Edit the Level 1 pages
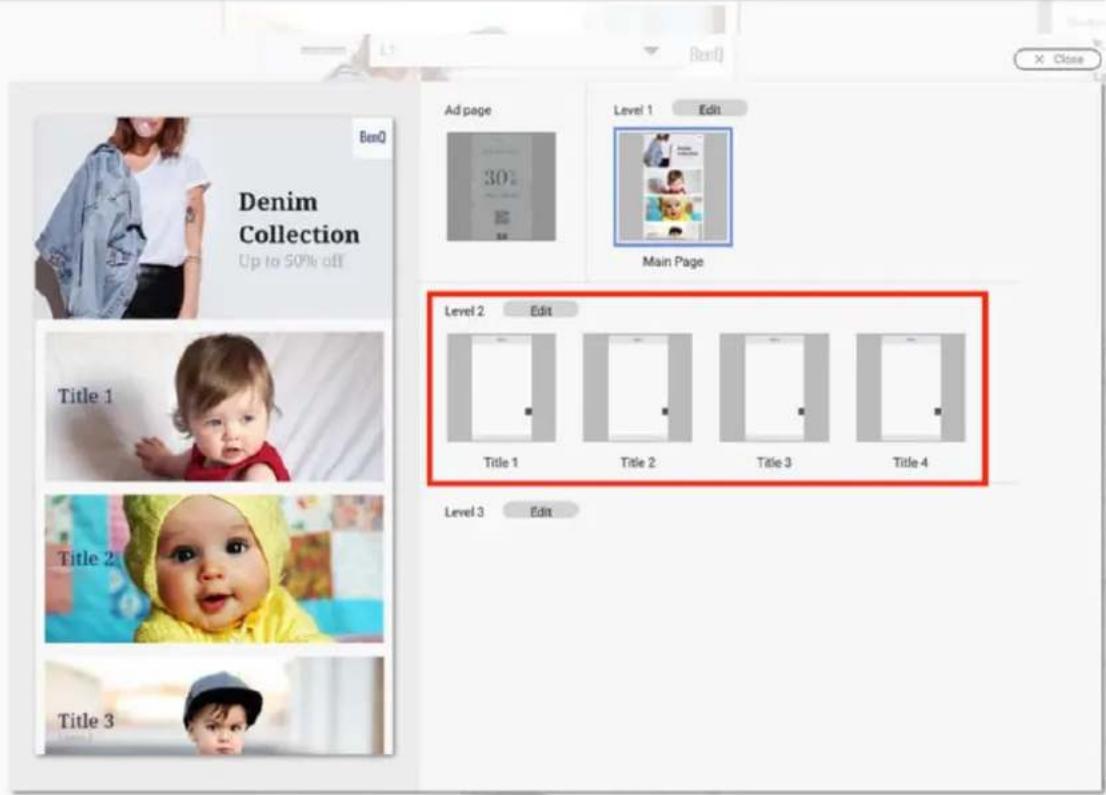1106x795 pixels. click(709, 109)
